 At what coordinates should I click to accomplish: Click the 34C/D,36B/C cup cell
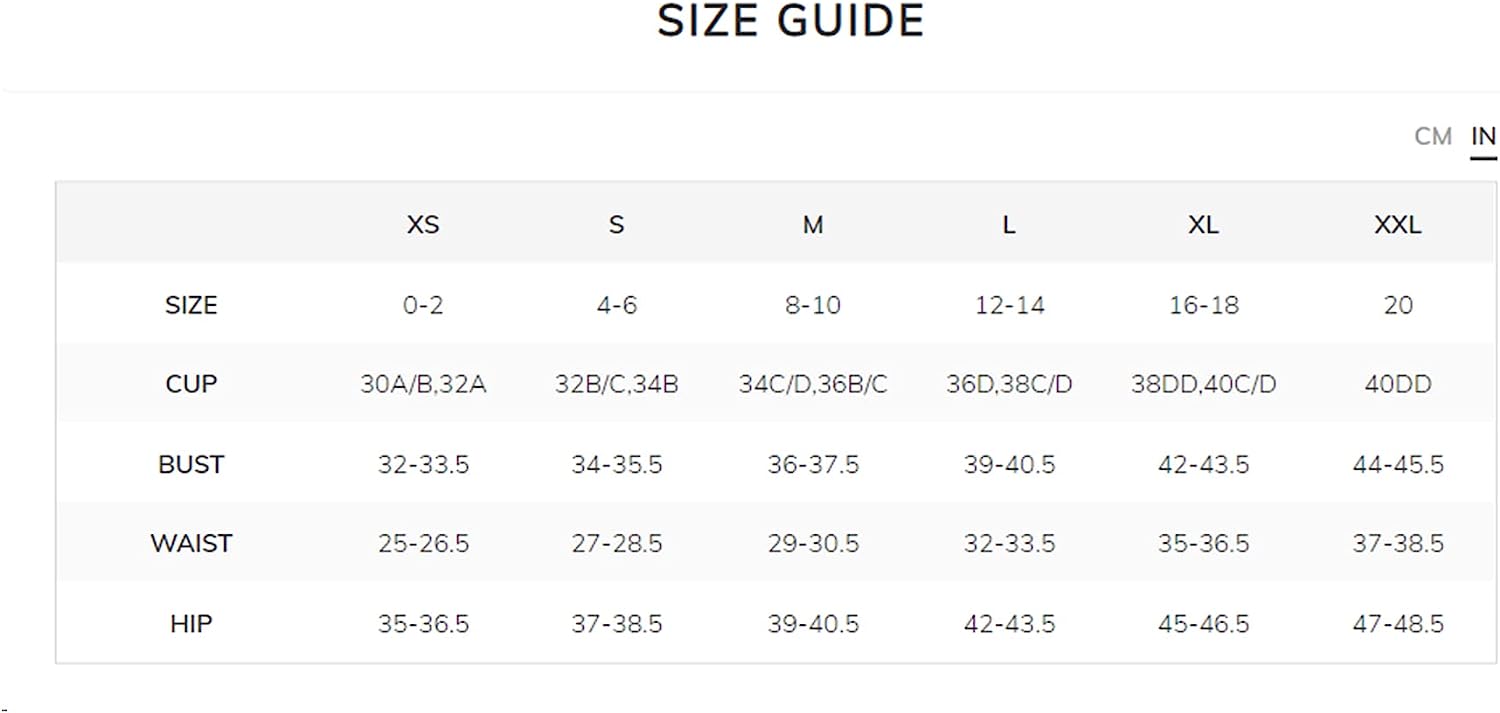813,384
